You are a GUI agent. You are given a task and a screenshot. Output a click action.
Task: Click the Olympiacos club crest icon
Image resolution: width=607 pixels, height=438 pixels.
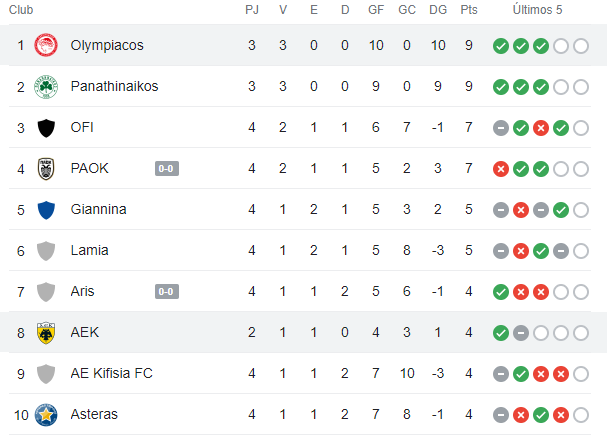[46, 46]
